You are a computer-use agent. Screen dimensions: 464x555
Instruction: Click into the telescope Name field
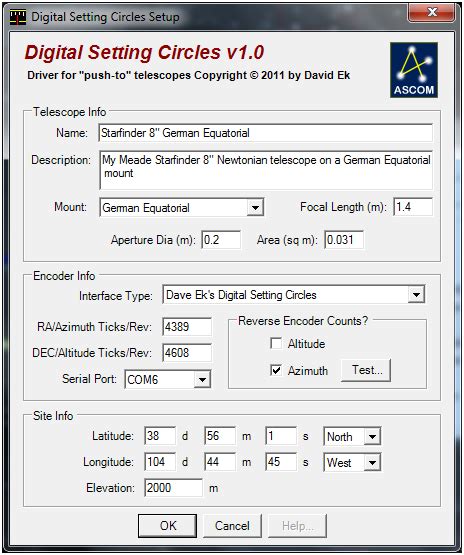coord(265,133)
